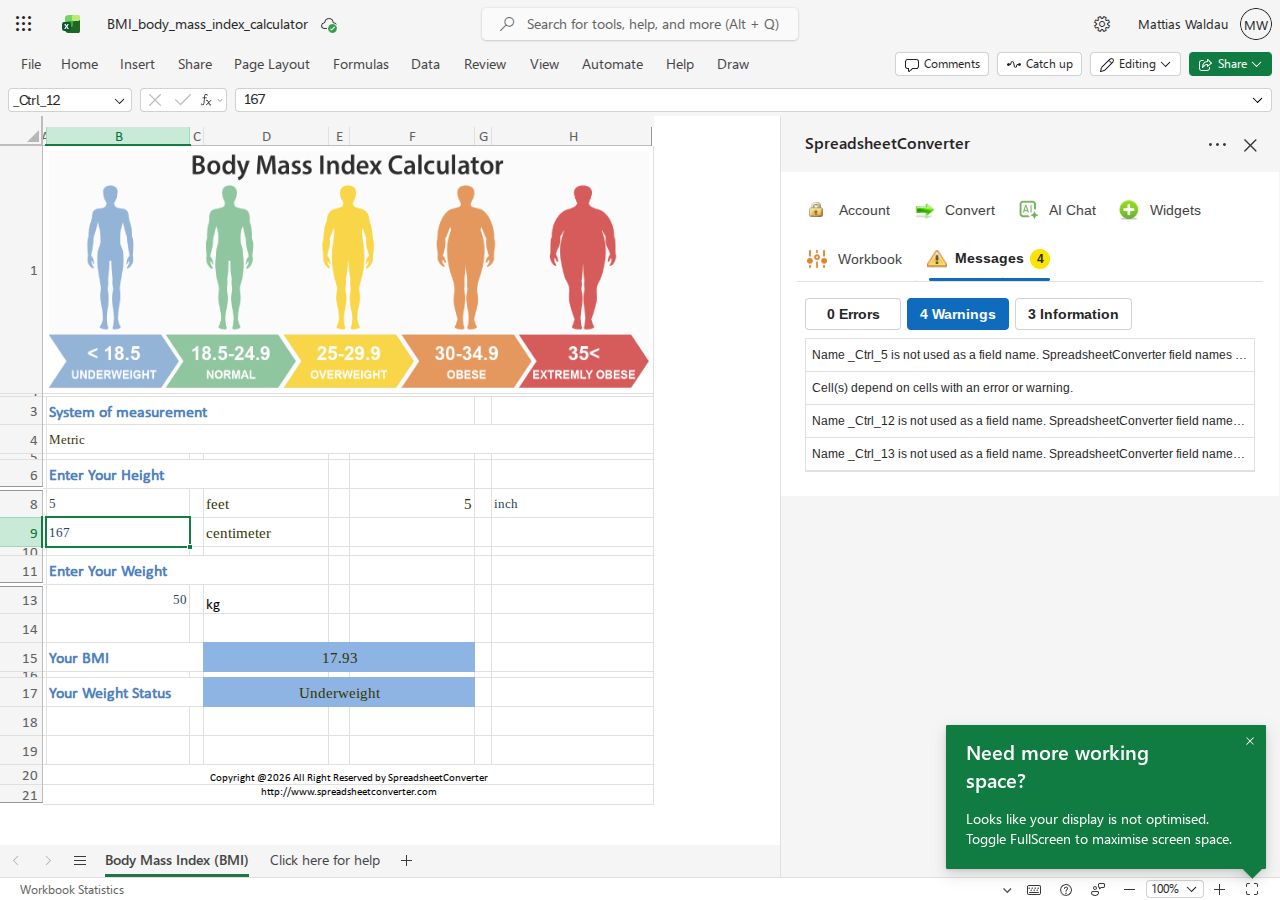Toggle FullScreen view in status bar

1252,889
